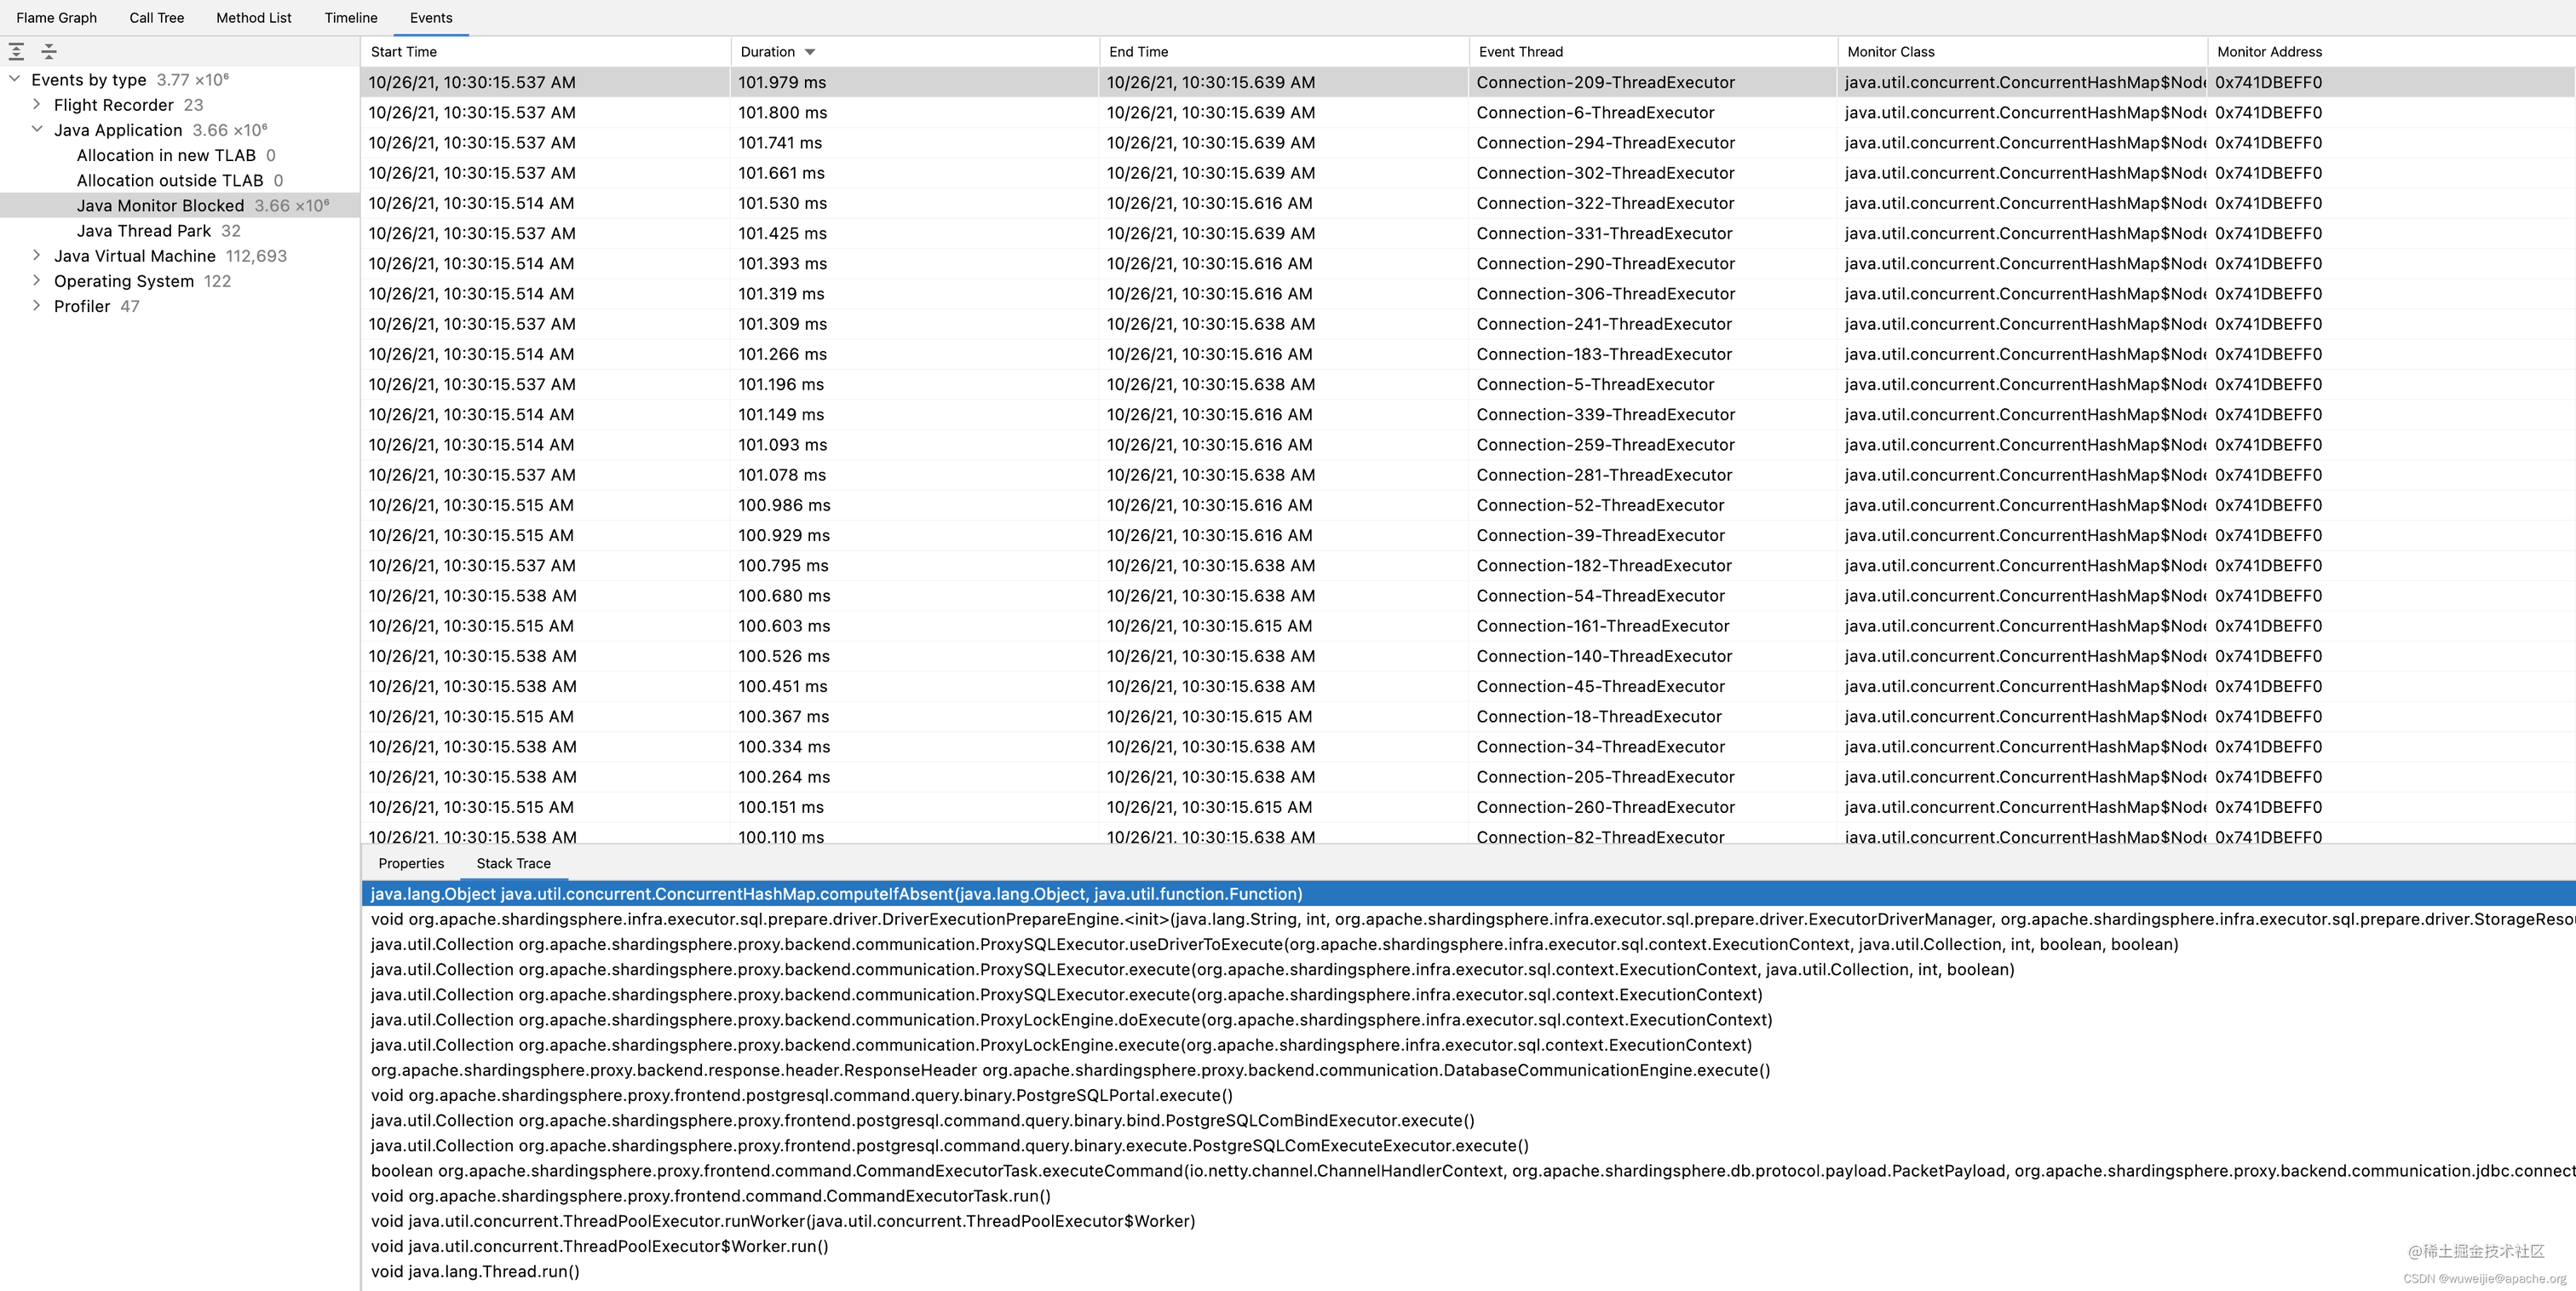The width and height of the screenshot is (2576, 1291).
Task: Open the Timeline tab
Action: [x=350, y=17]
